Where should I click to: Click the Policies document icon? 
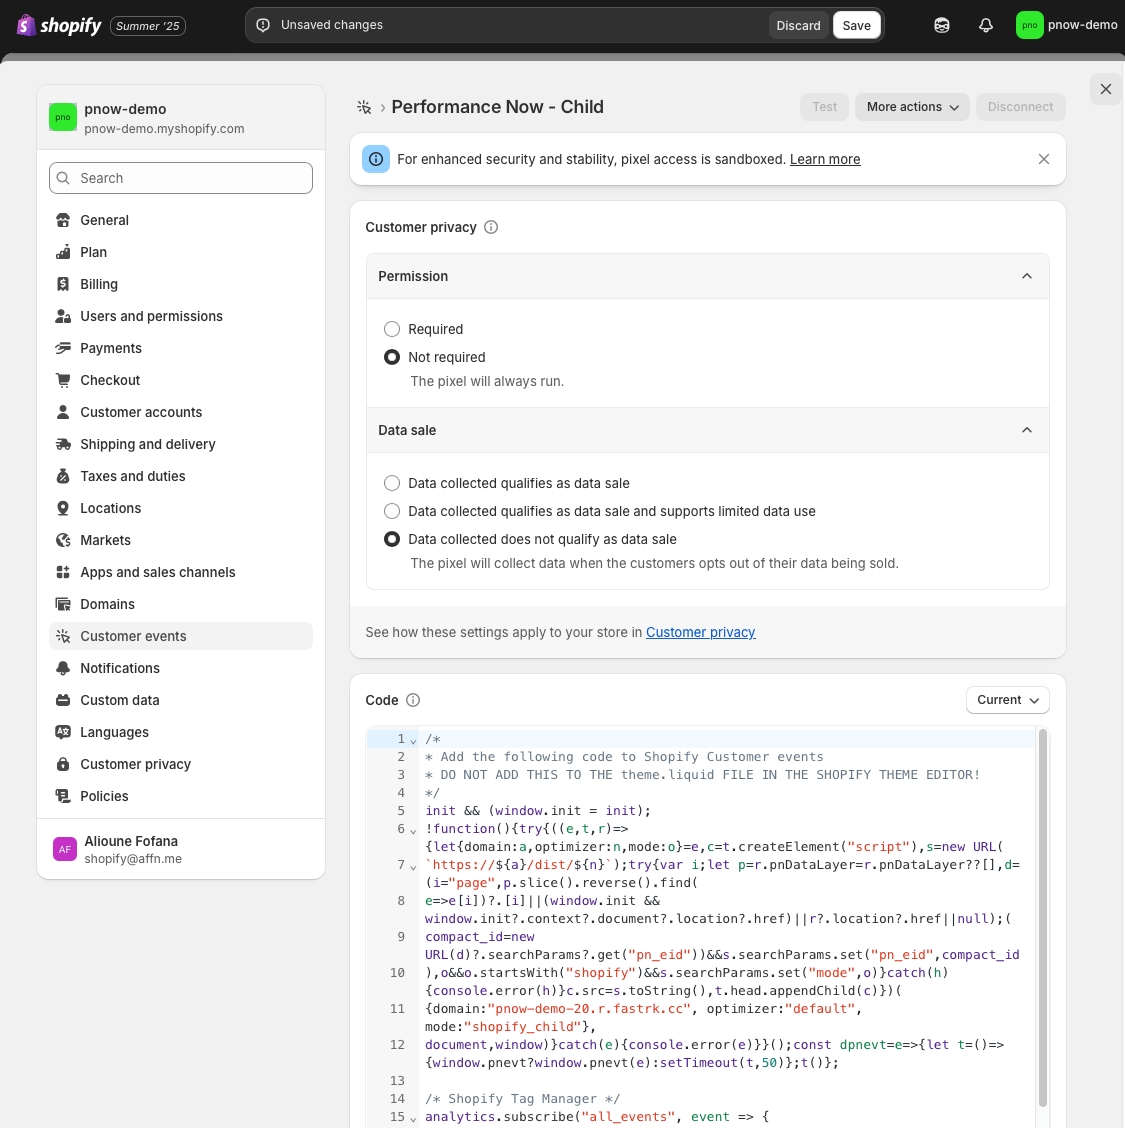tap(63, 796)
